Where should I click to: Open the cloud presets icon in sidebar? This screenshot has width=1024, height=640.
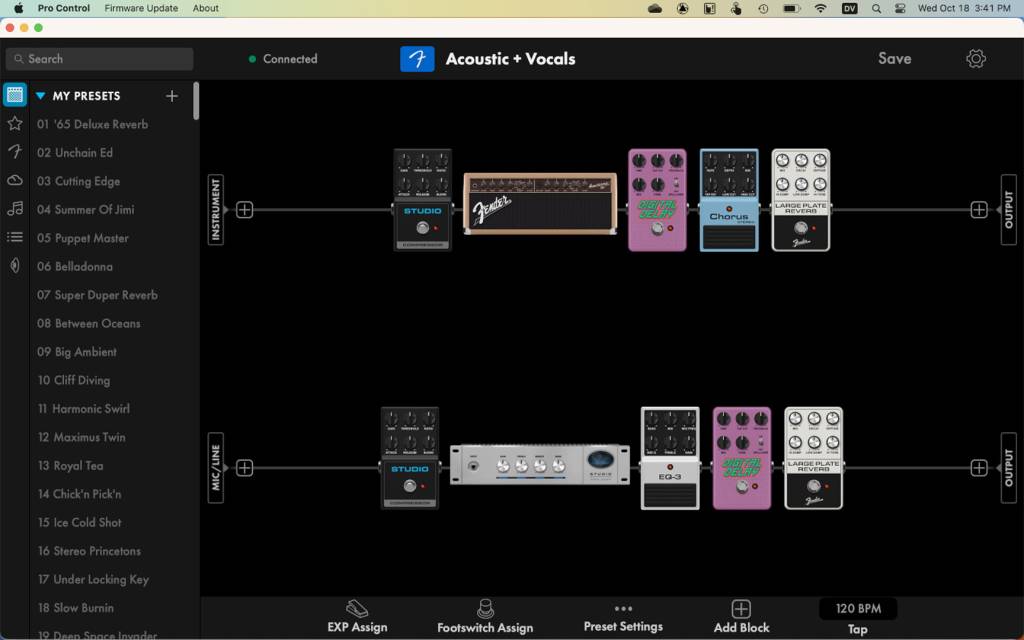pos(15,180)
